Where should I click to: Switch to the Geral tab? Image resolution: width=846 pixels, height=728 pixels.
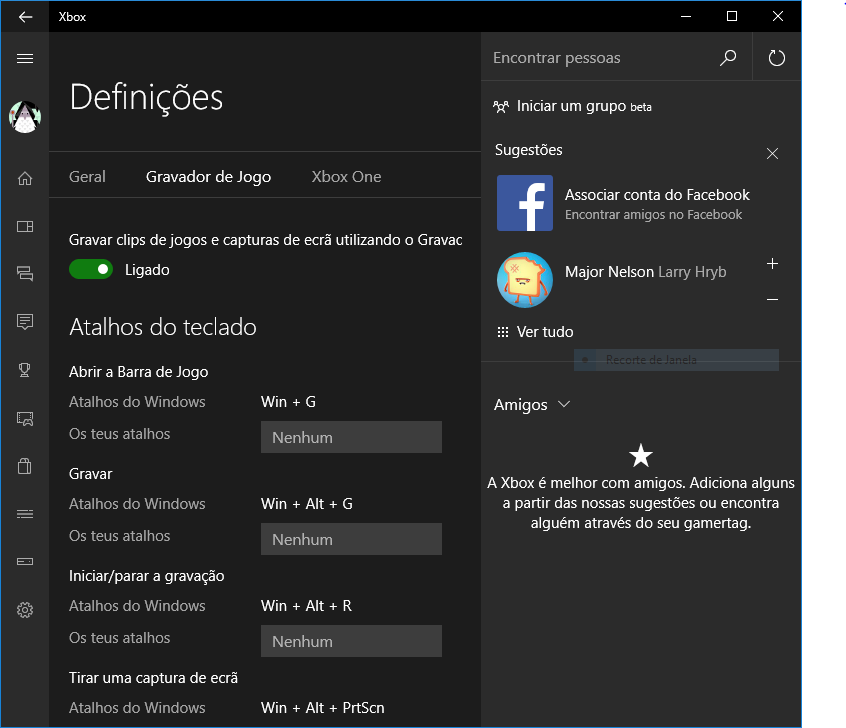point(87,177)
